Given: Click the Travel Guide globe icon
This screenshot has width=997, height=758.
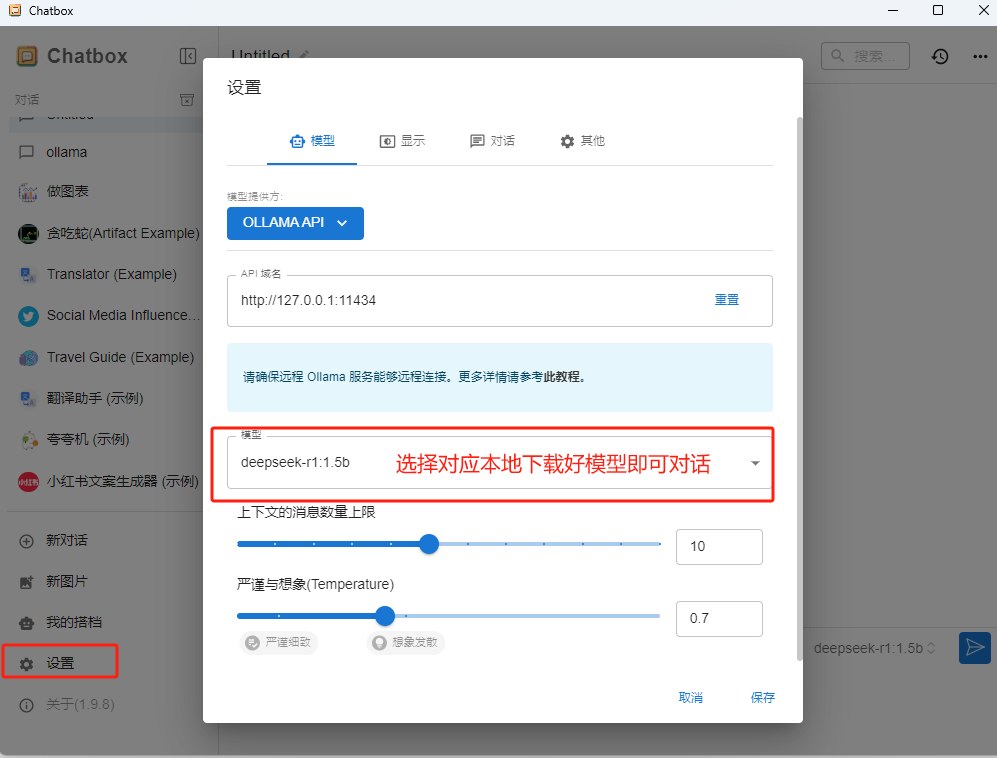Looking at the screenshot, I should (28, 358).
